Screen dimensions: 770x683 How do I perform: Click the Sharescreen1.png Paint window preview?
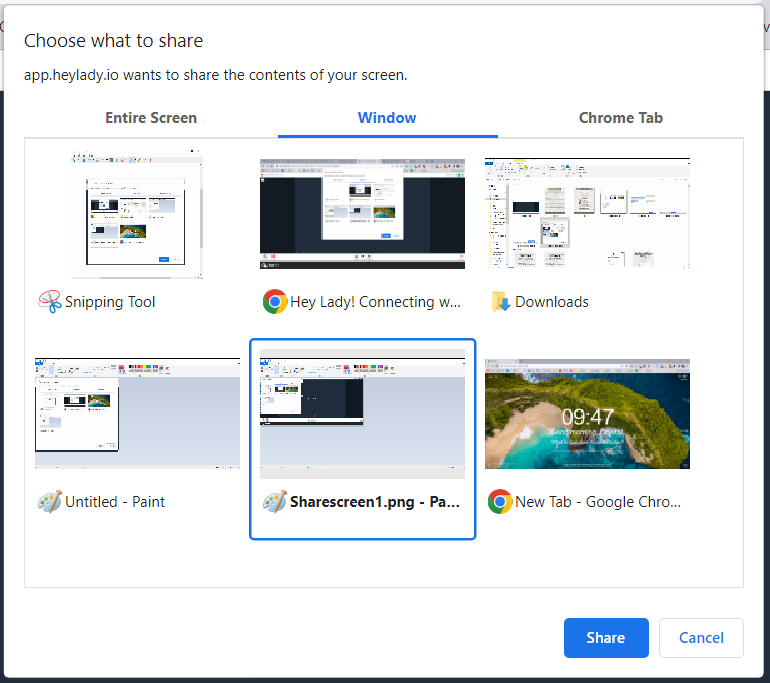click(362, 414)
